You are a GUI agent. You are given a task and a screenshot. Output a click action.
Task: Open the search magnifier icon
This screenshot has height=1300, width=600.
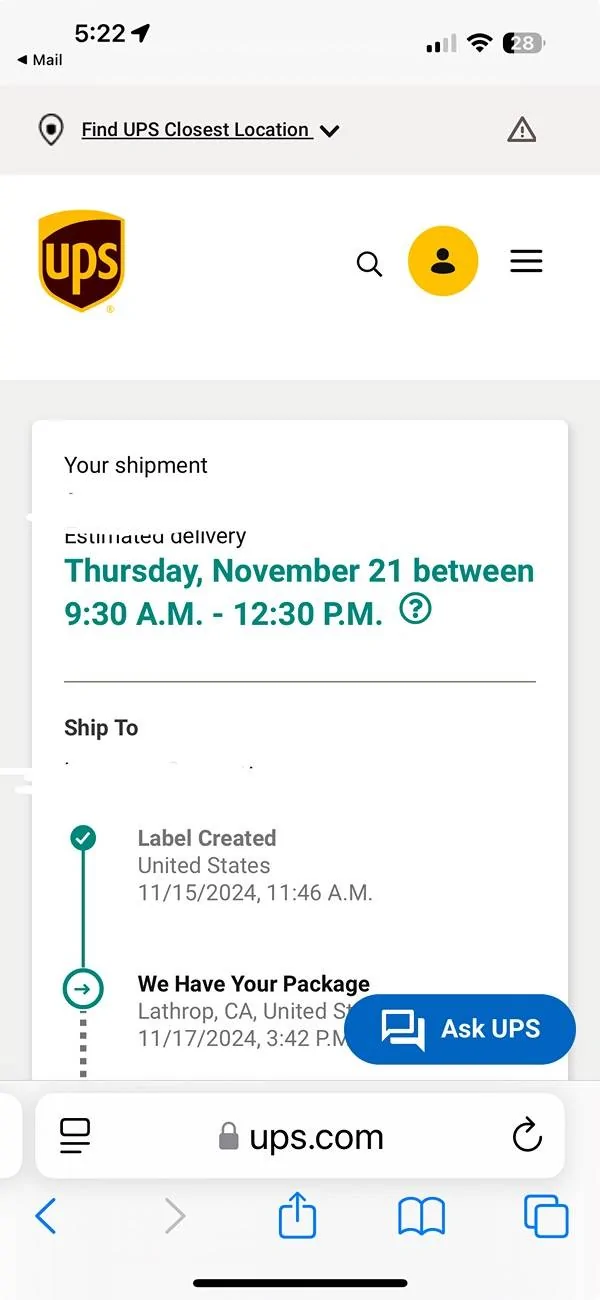click(369, 264)
